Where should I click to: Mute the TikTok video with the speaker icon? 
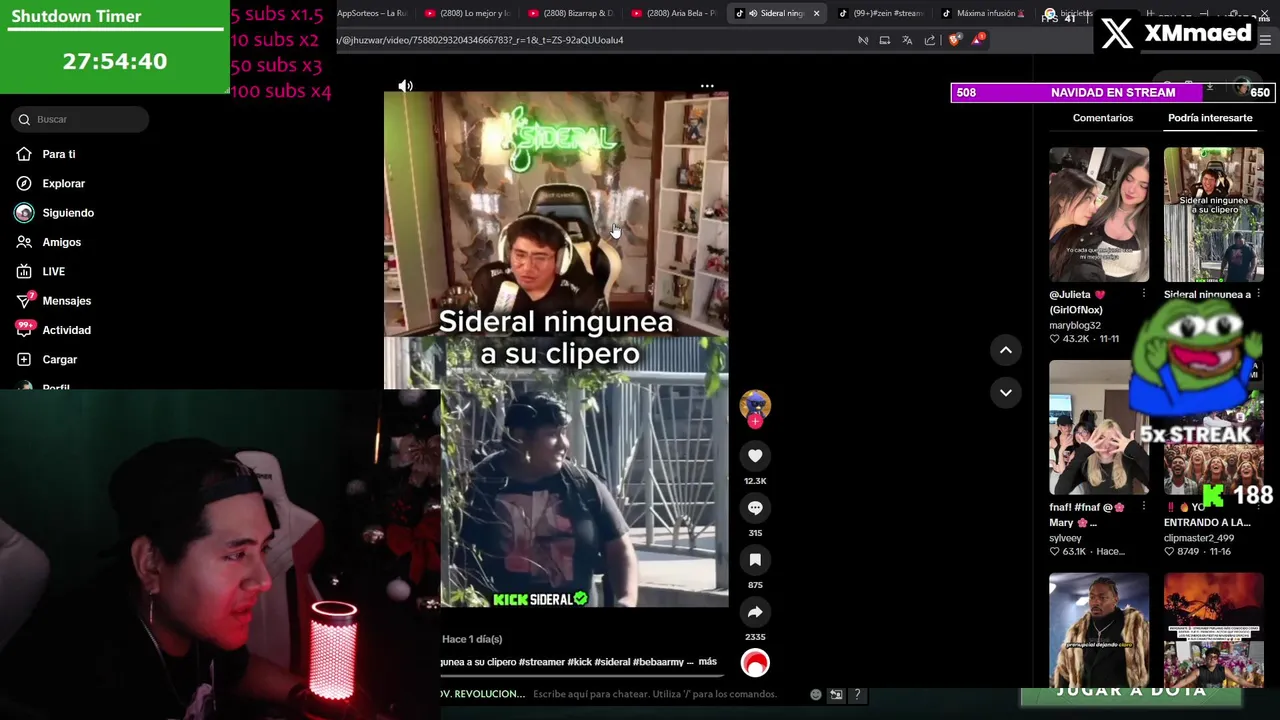point(405,86)
